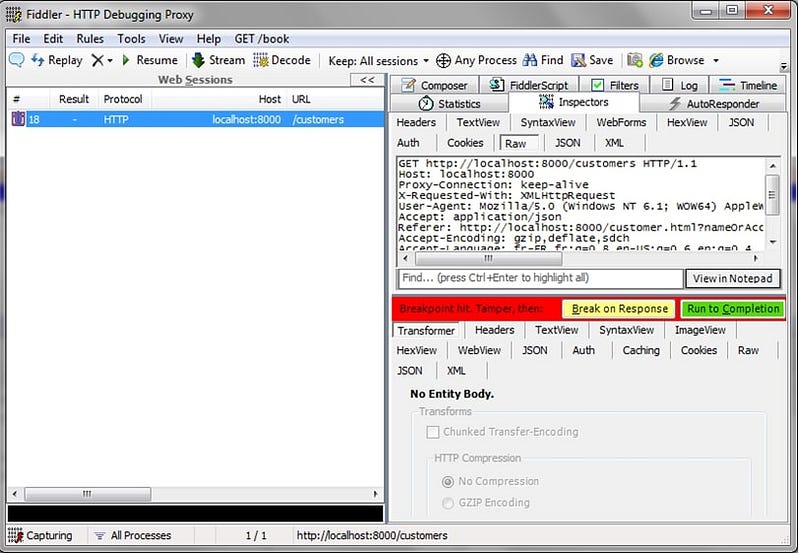Click the All Processes status filter

(x=134, y=535)
